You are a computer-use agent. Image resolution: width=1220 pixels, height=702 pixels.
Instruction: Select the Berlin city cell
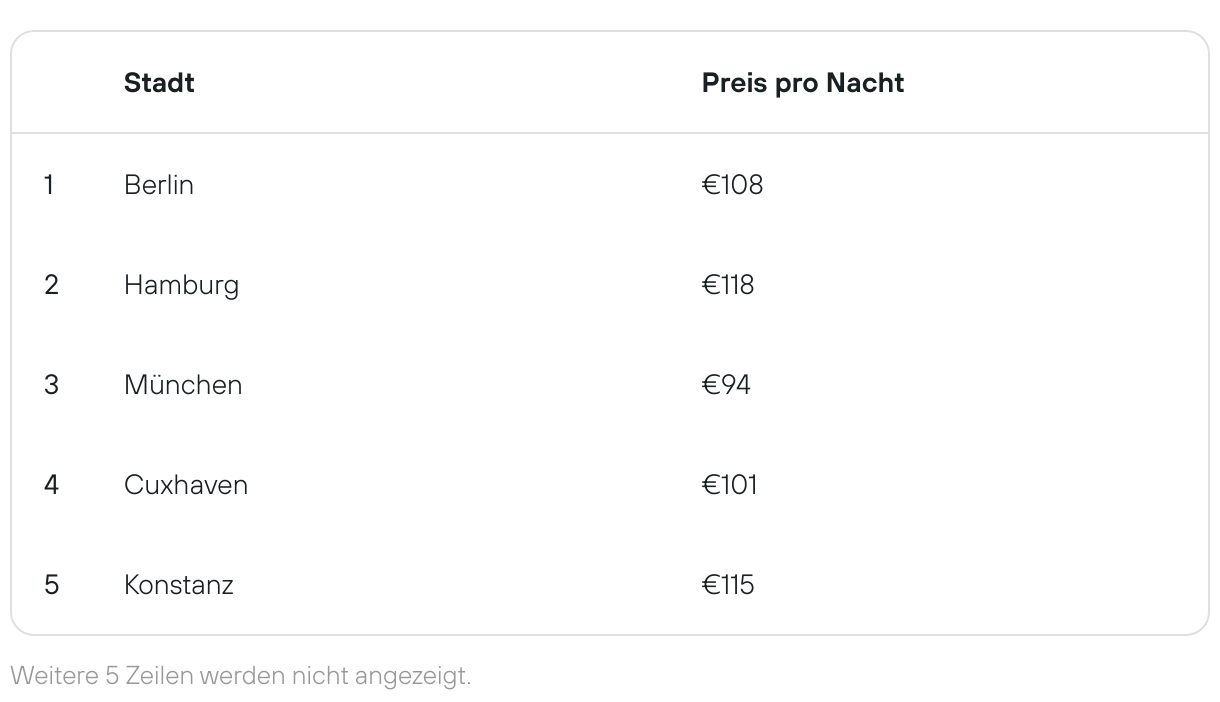click(159, 185)
